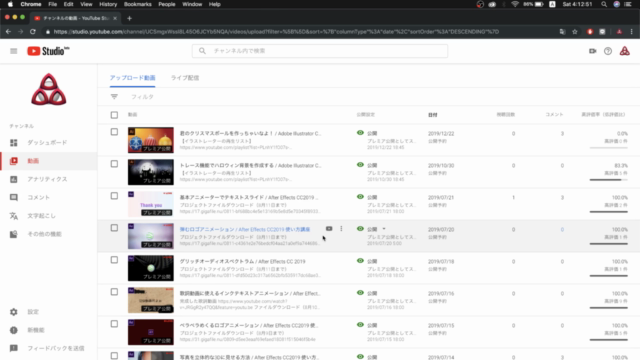The image size is (640, 360).
Task: Open the Bookmarks menu
Action: 138,4
